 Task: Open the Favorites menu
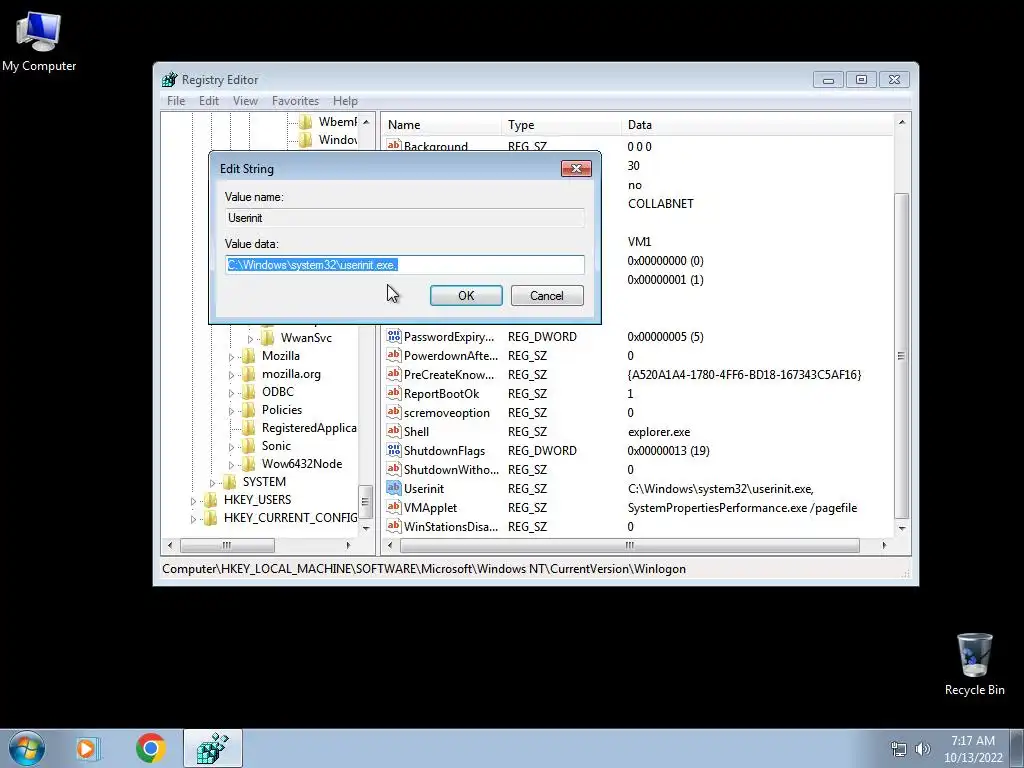click(295, 101)
